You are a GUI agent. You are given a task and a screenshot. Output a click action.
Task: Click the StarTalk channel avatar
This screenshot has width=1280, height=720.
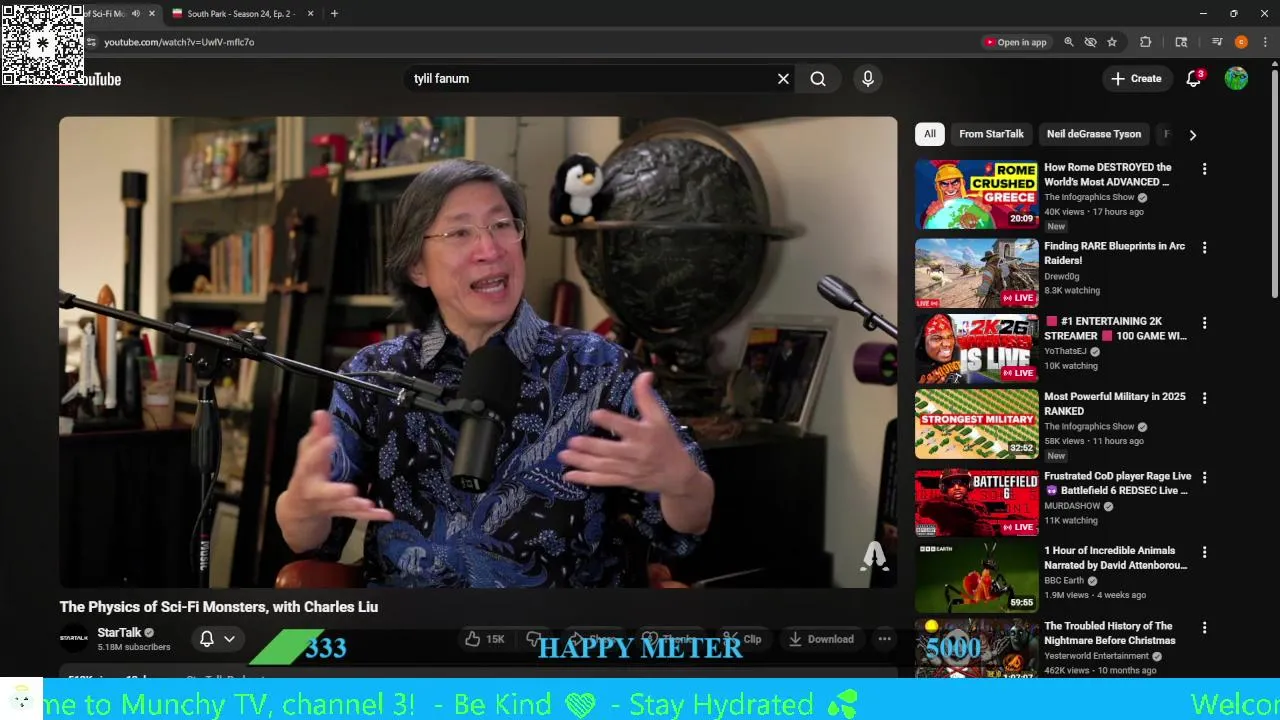74,639
